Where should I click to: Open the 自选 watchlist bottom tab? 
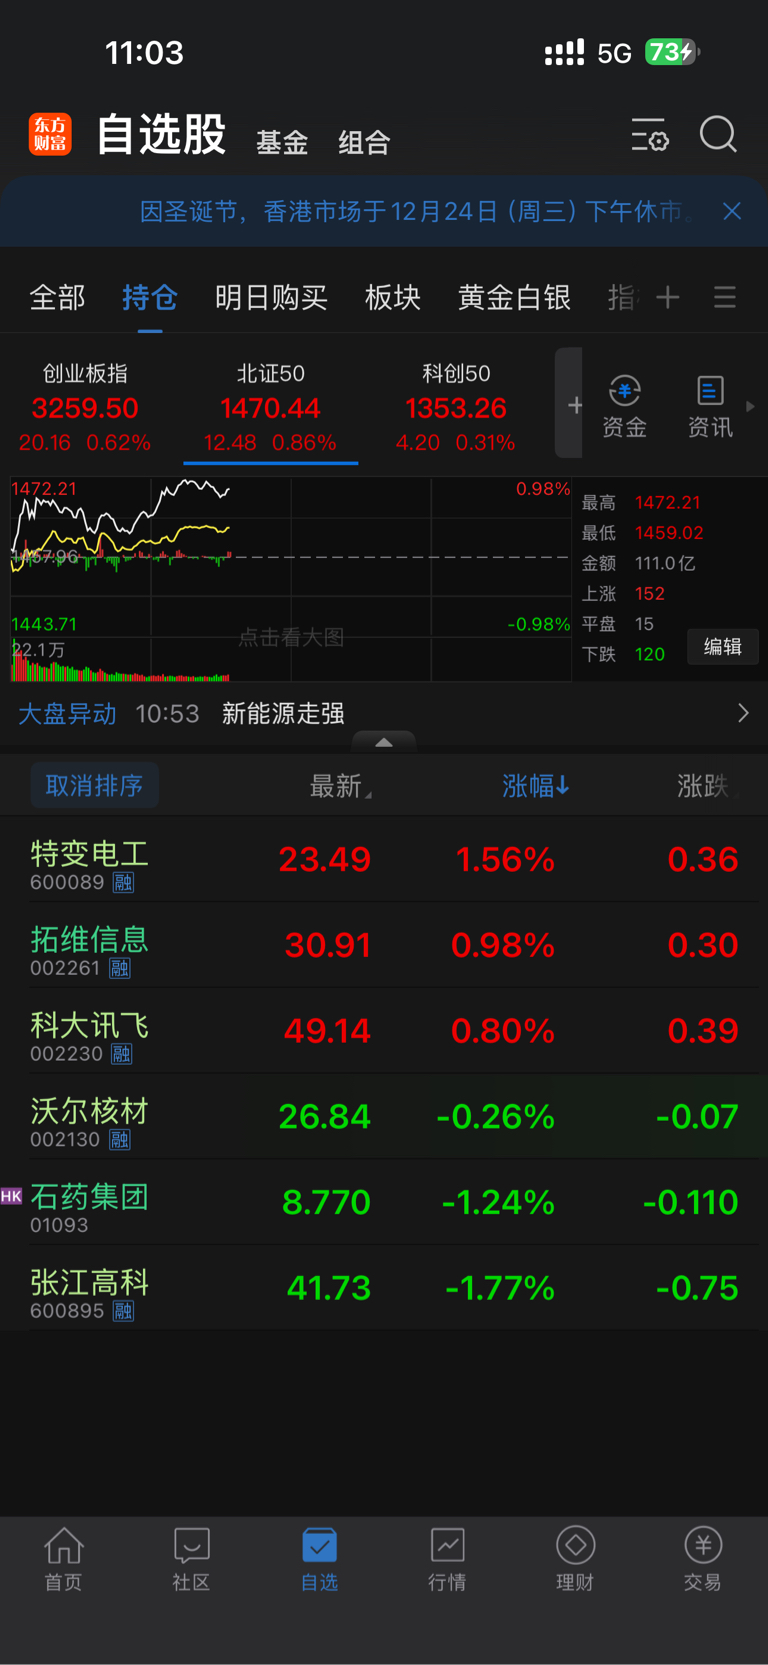click(x=319, y=1560)
